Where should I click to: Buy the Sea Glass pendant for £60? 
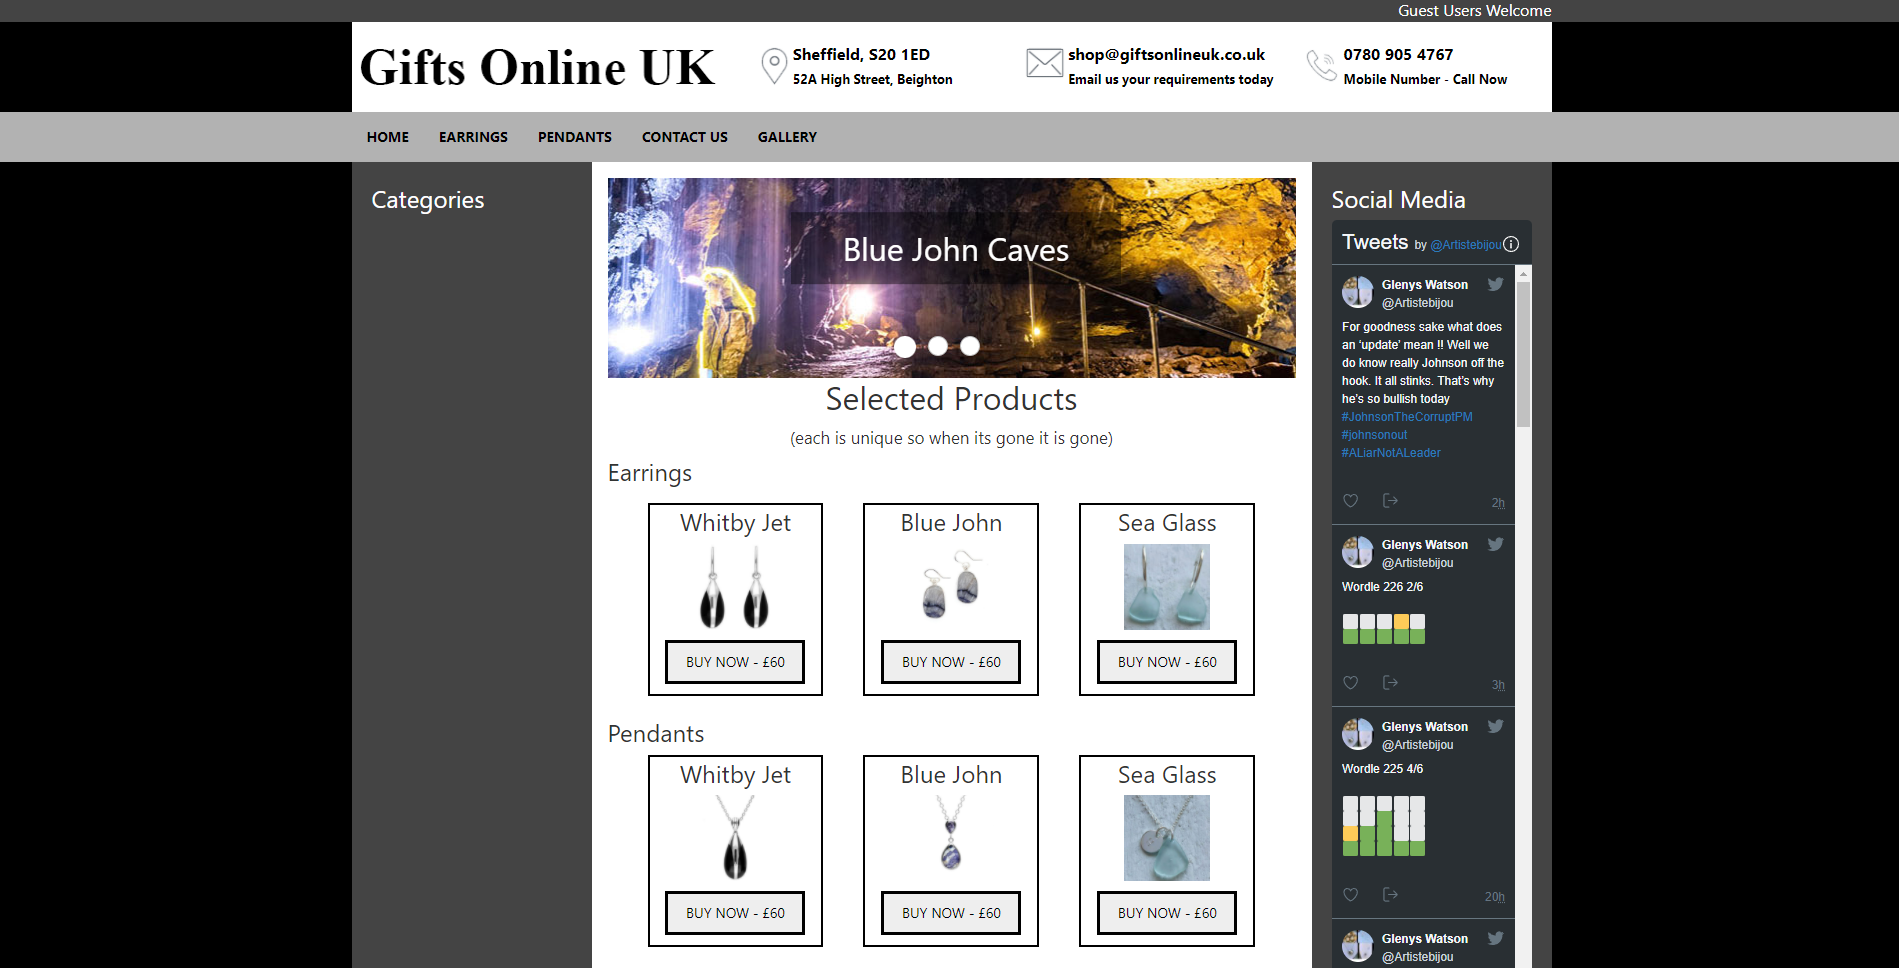pos(1167,913)
